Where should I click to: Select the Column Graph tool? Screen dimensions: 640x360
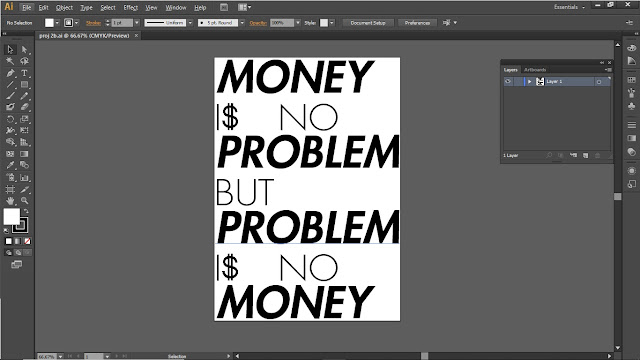coord(24,178)
